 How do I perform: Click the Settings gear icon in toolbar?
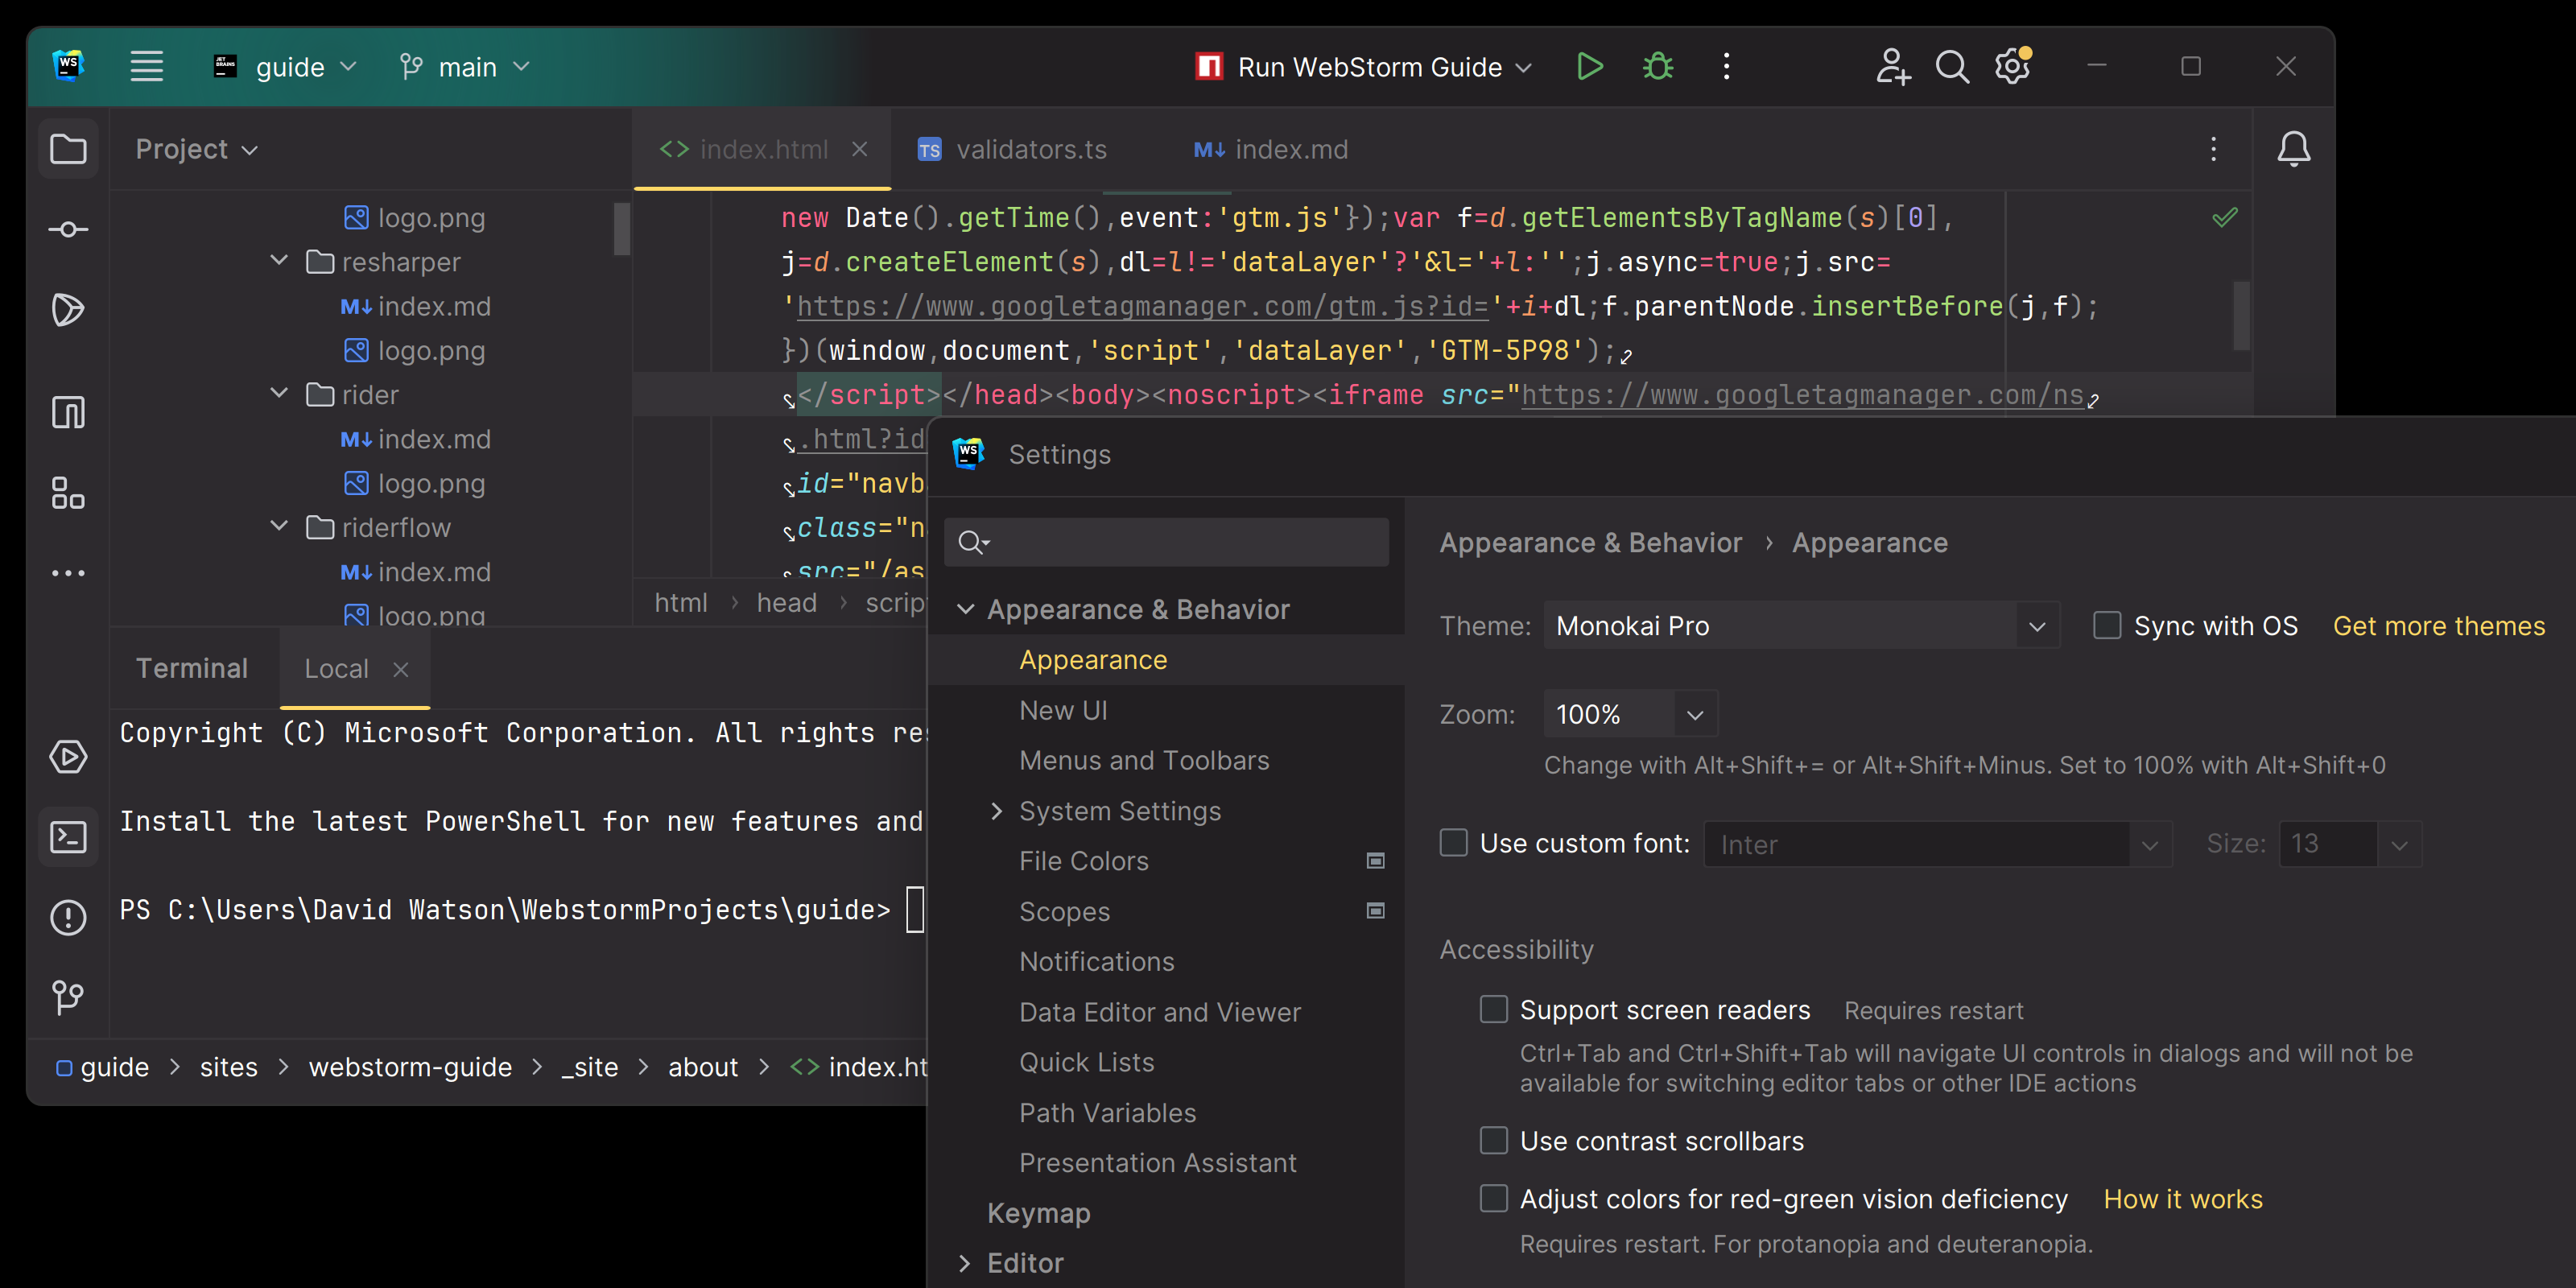pos(2013,66)
